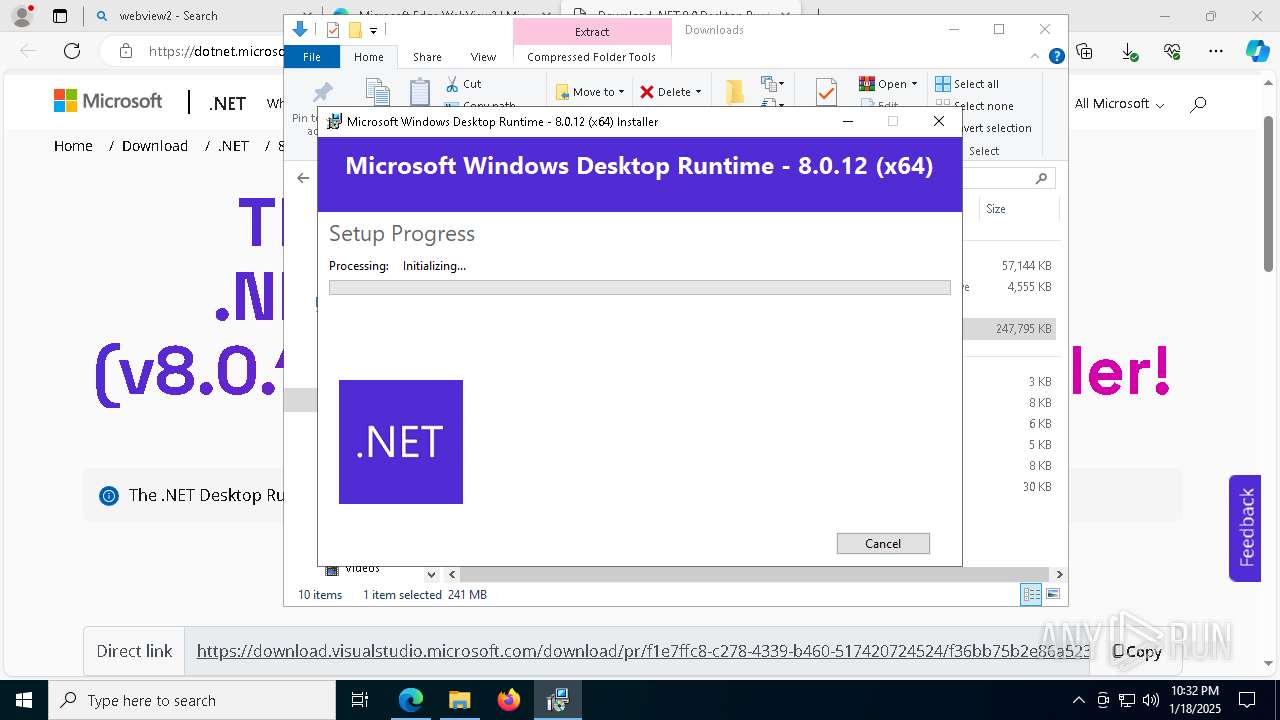Screen dimensions: 1280x720
Task: Expand navigation pane down arrow near Videos
Action: 431,574
